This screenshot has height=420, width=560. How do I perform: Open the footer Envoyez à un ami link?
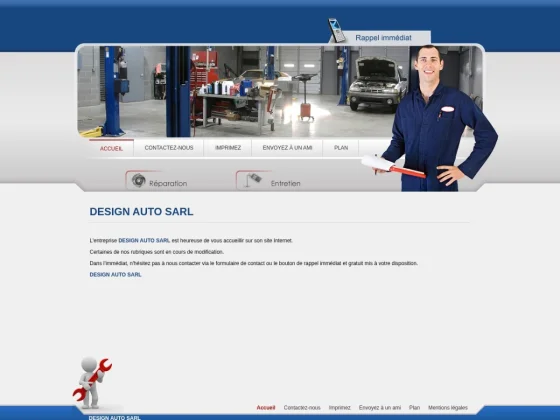point(380,408)
